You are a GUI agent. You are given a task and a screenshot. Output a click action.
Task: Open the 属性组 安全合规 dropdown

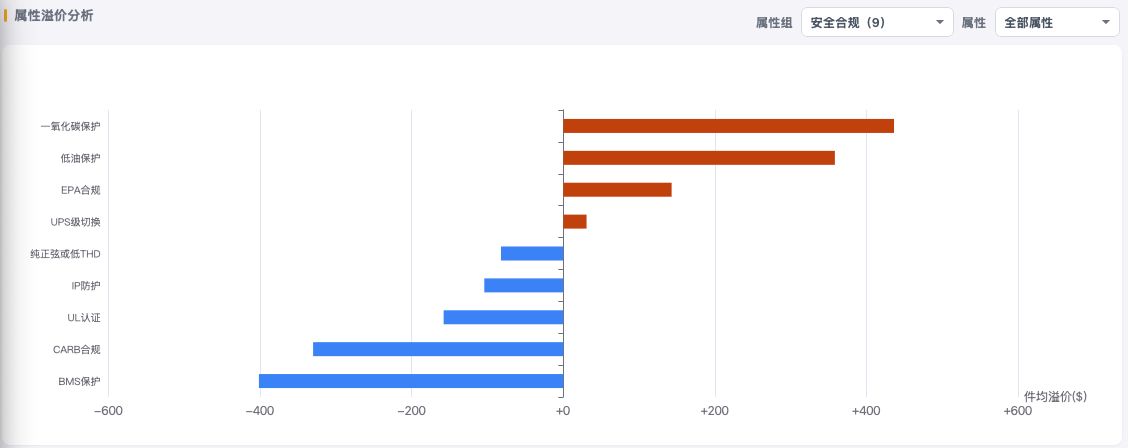(877, 22)
